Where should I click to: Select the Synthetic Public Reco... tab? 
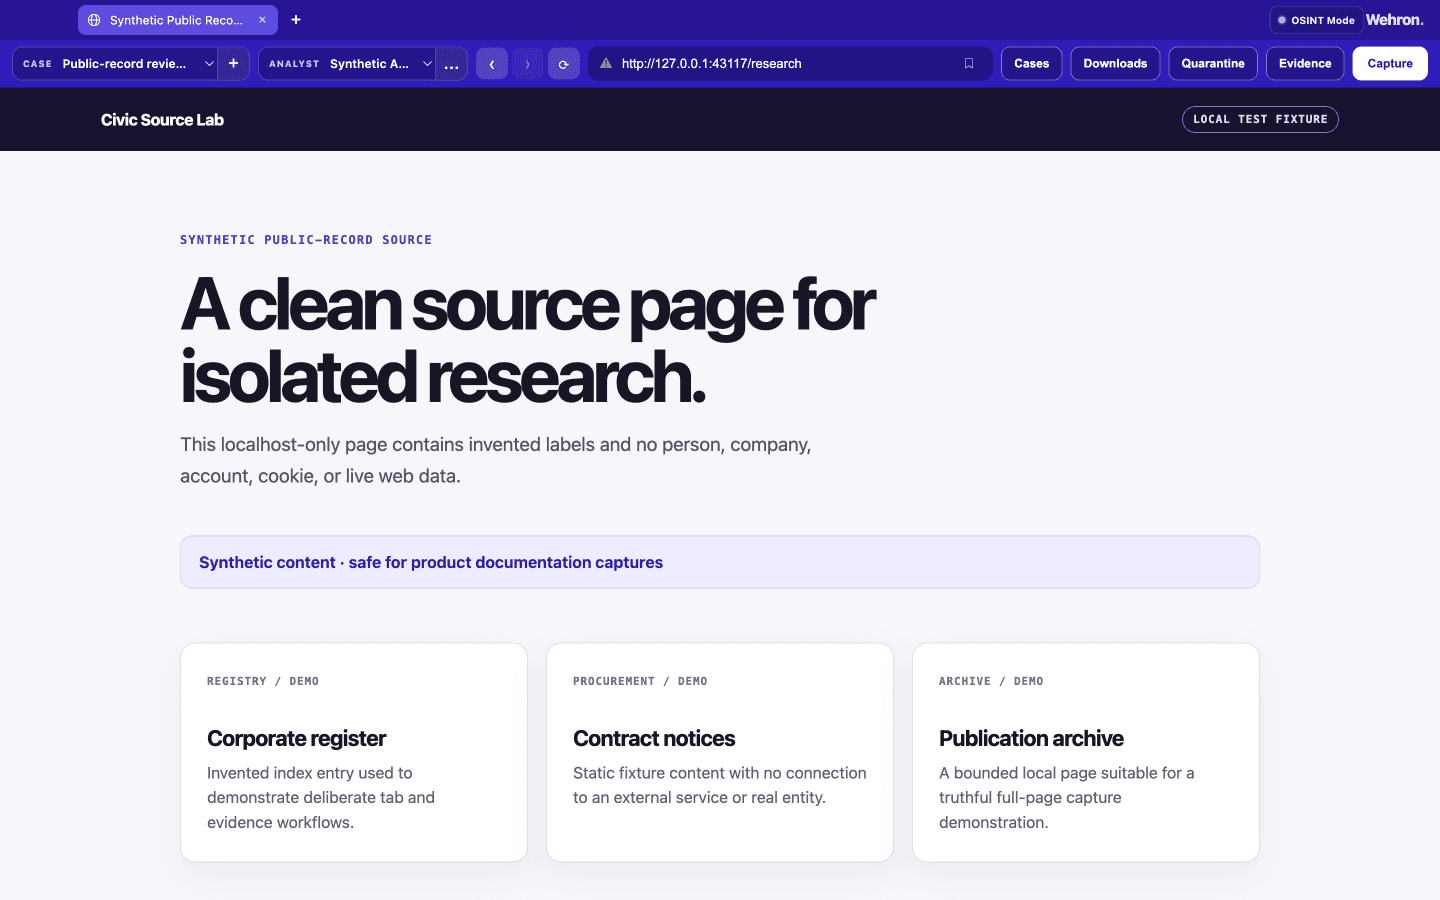(x=179, y=20)
